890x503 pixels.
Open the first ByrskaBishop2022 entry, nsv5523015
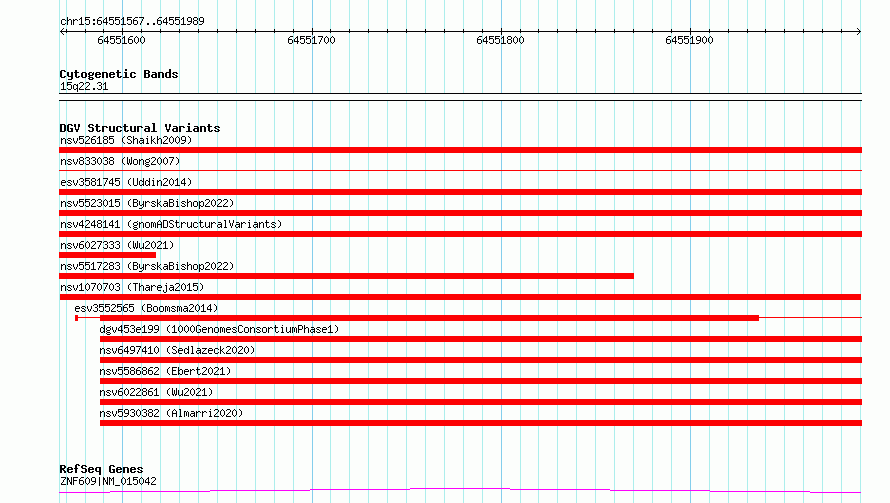(147, 203)
